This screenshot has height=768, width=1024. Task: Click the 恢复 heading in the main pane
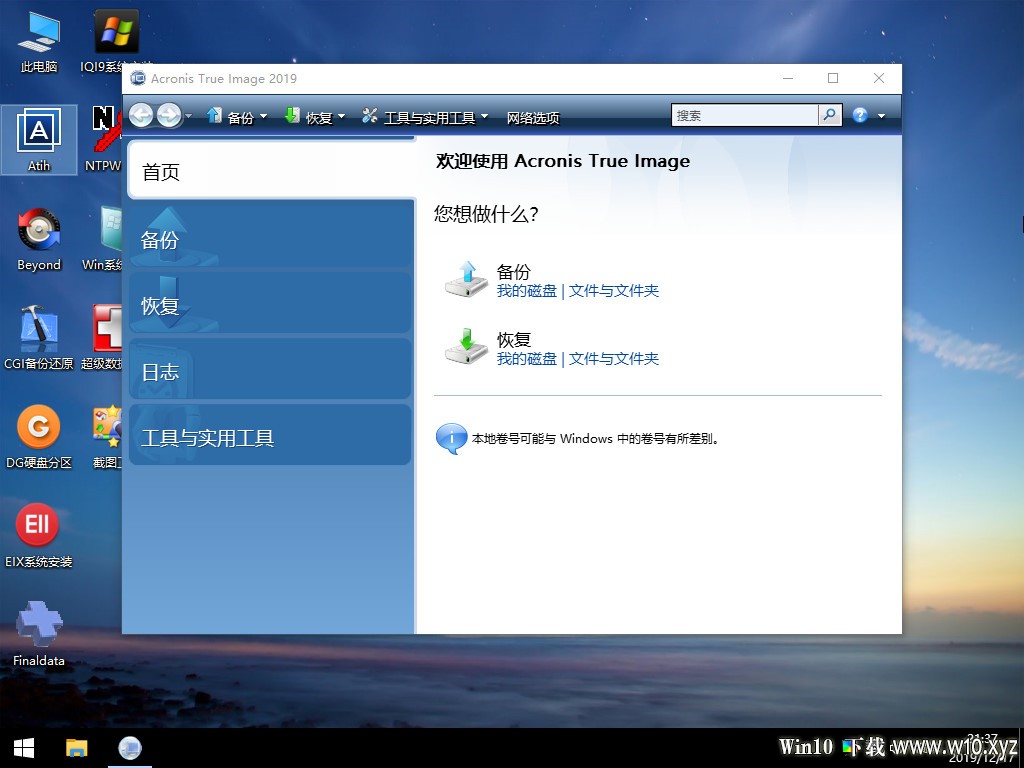point(513,340)
